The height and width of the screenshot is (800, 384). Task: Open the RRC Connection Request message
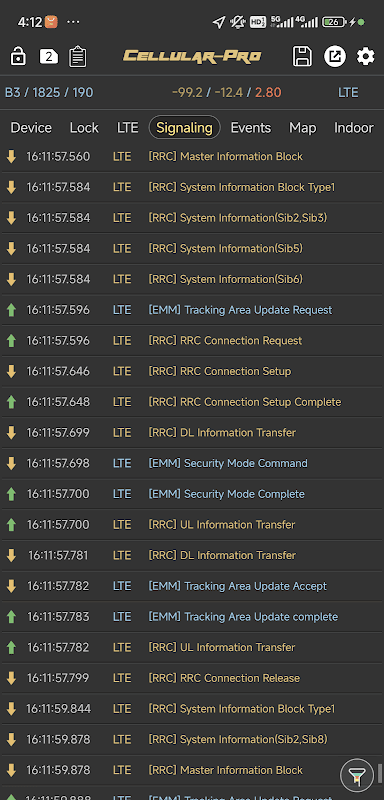pyautogui.click(x=192, y=340)
